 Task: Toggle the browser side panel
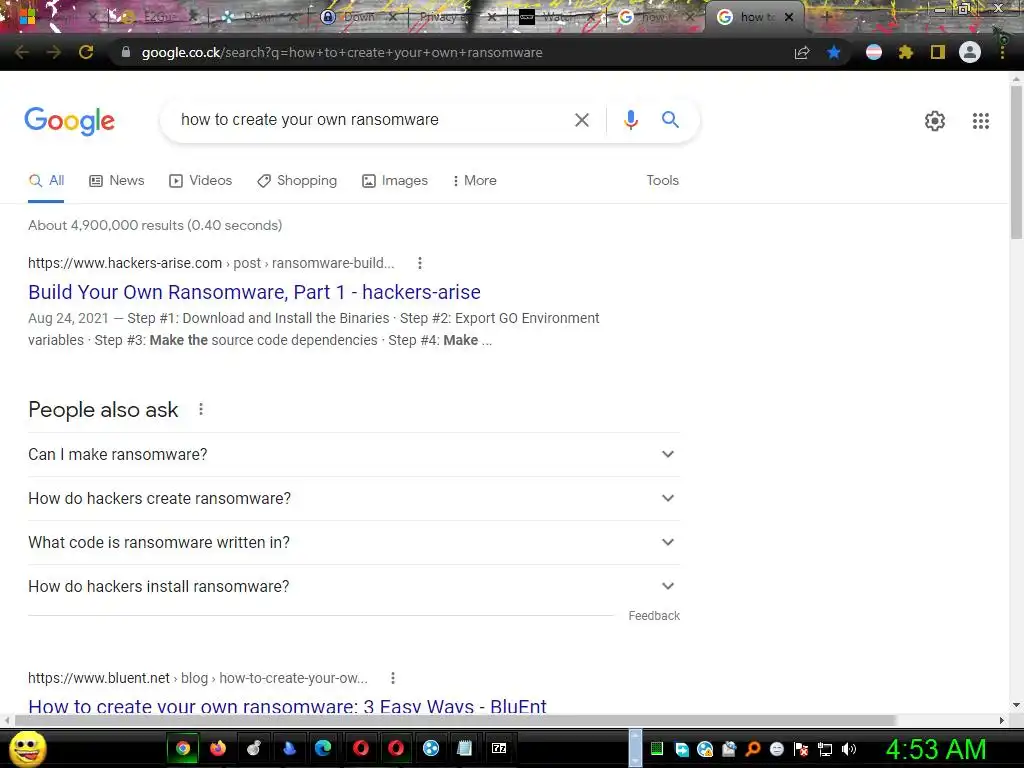pyautogui.click(x=938, y=52)
